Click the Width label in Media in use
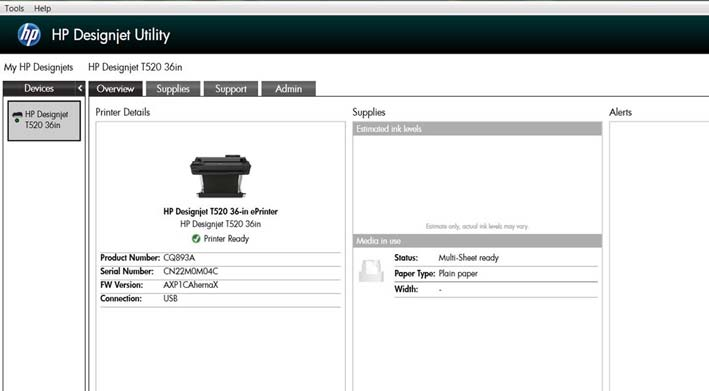709x391 pixels. point(406,289)
